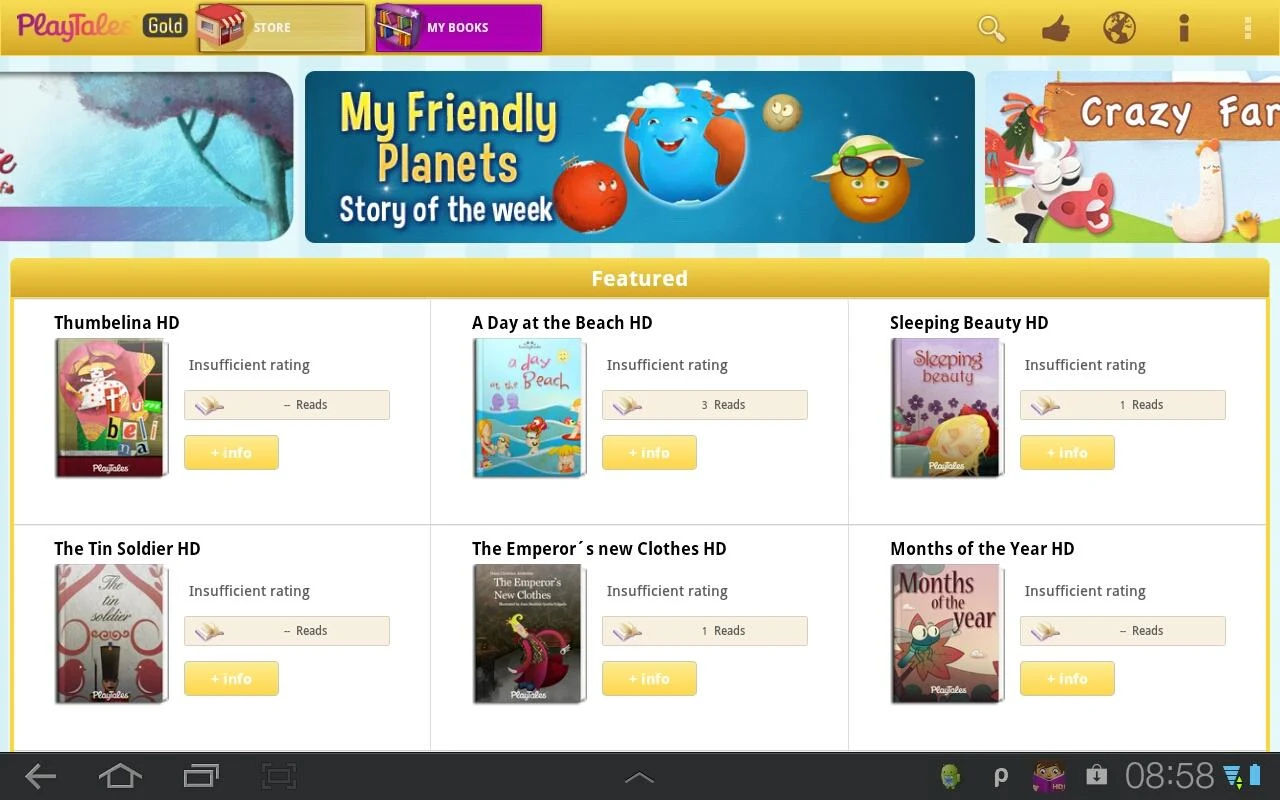Tap the download notification icon in status bar
1280x800 pixels.
[x=1097, y=775]
